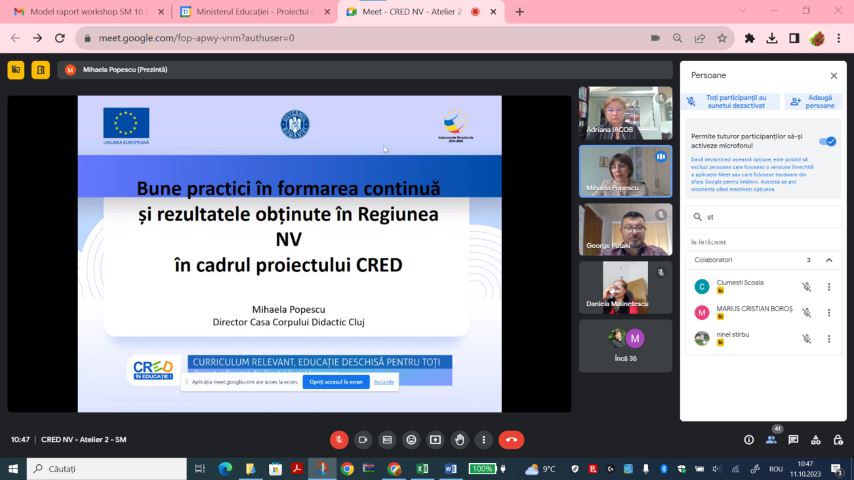Turn off the camera in Meet toolbar
The image size is (854, 480).
coord(363,440)
